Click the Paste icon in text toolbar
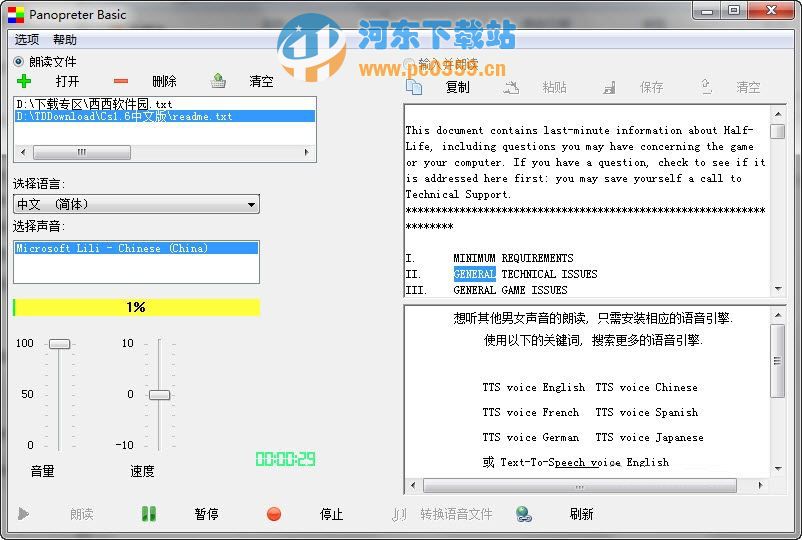802x540 pixels. click(510, 87)
